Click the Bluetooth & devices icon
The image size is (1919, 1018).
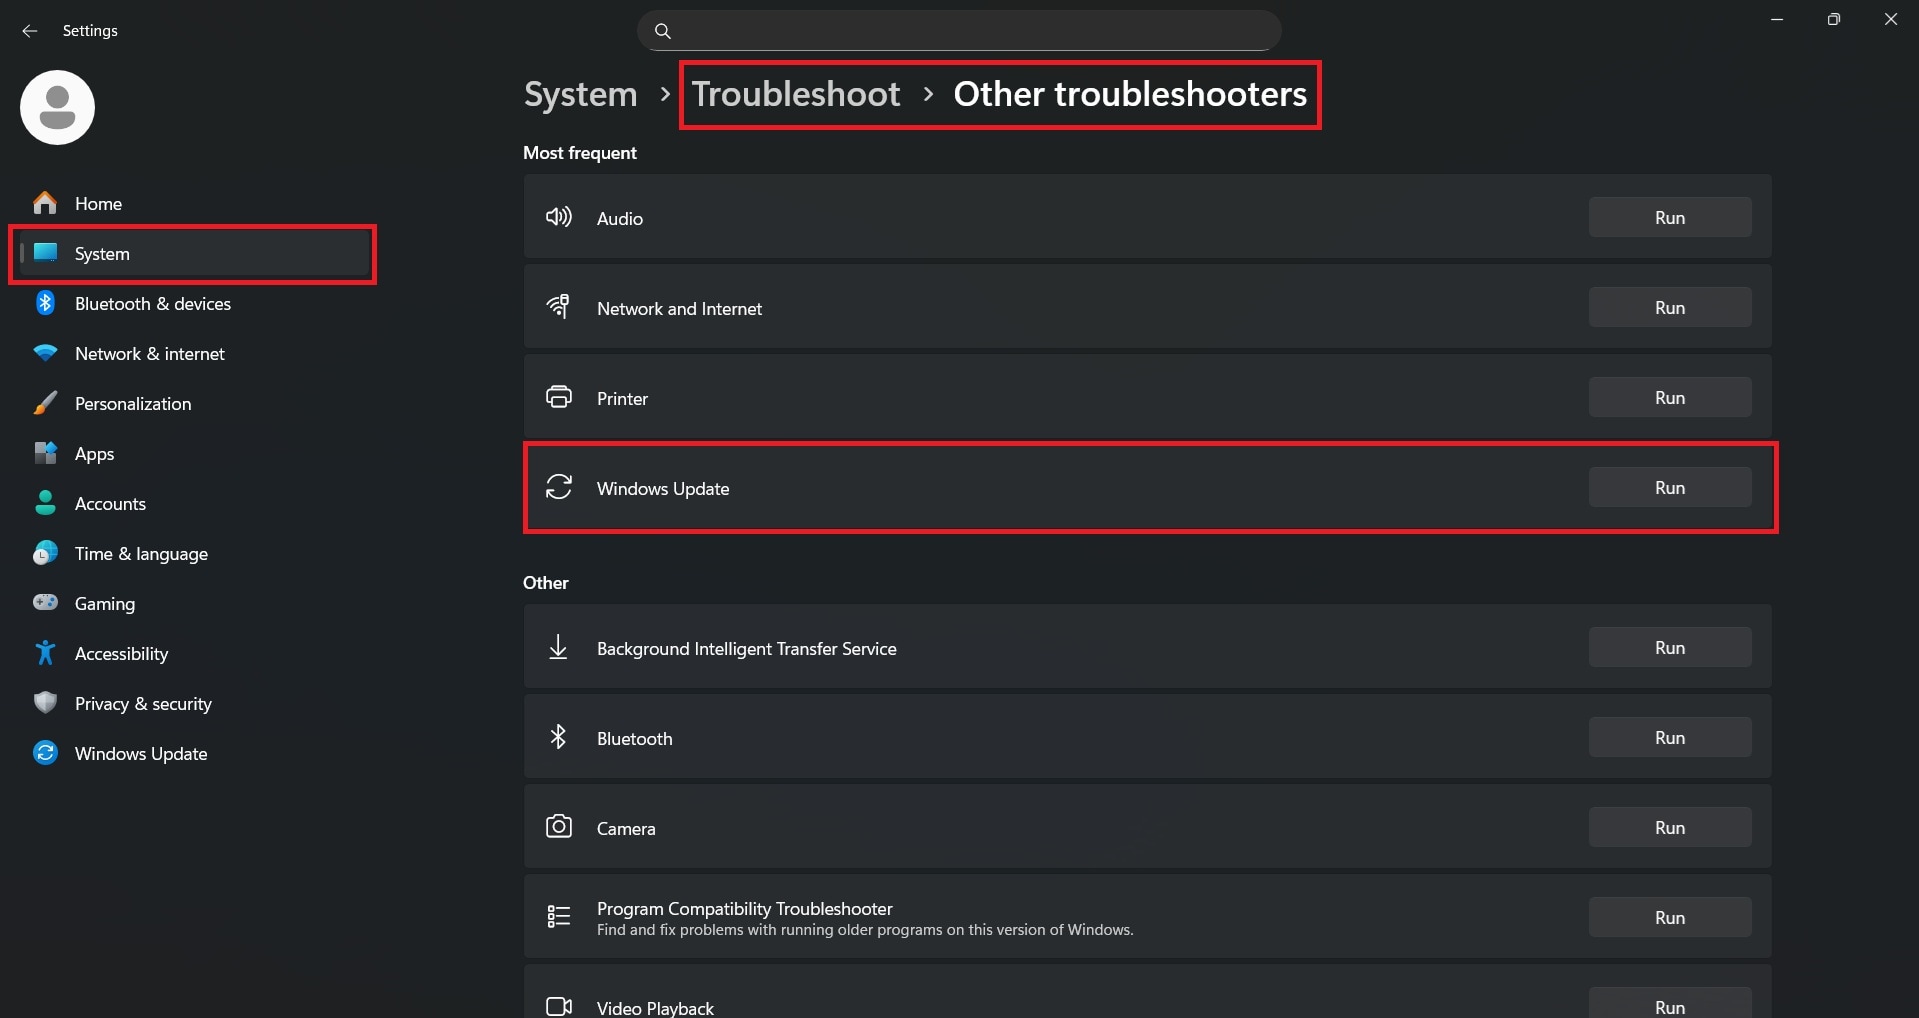click(45, 303)
